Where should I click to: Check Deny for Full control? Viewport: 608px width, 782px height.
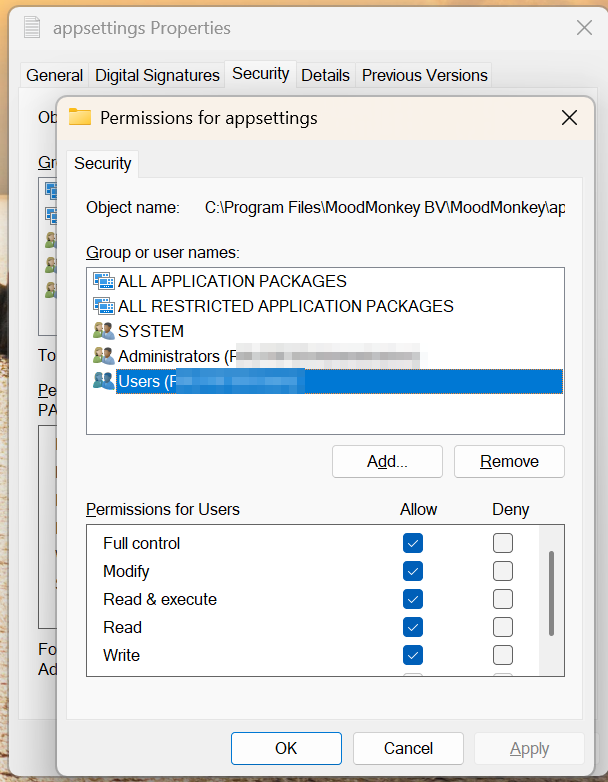[x=503, y=543]
